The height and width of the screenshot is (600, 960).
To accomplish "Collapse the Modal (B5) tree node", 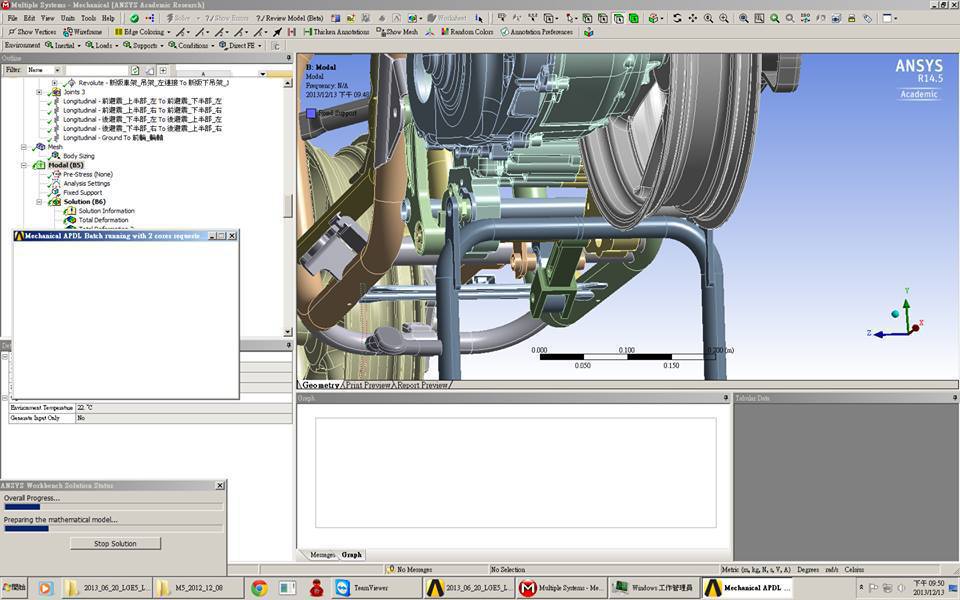I will coord(25,165).
